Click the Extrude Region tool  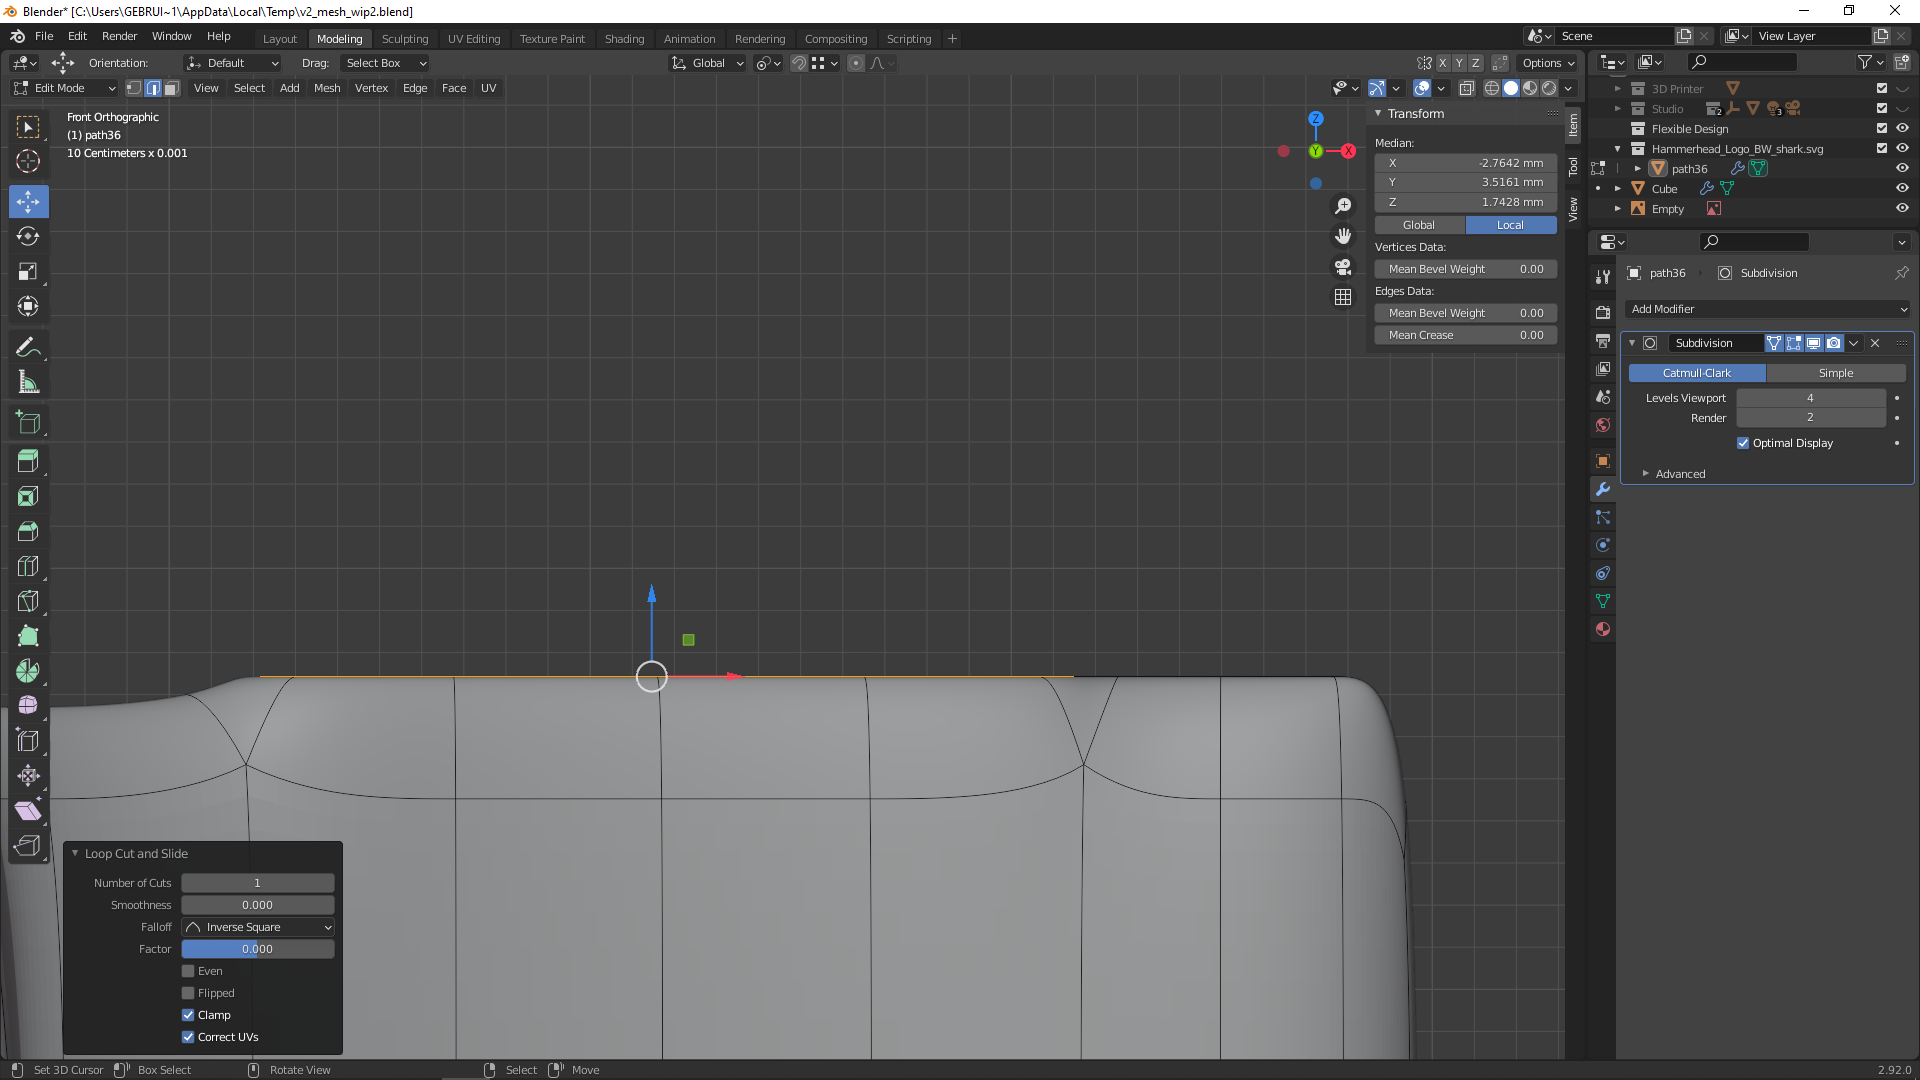coord(28,461)
